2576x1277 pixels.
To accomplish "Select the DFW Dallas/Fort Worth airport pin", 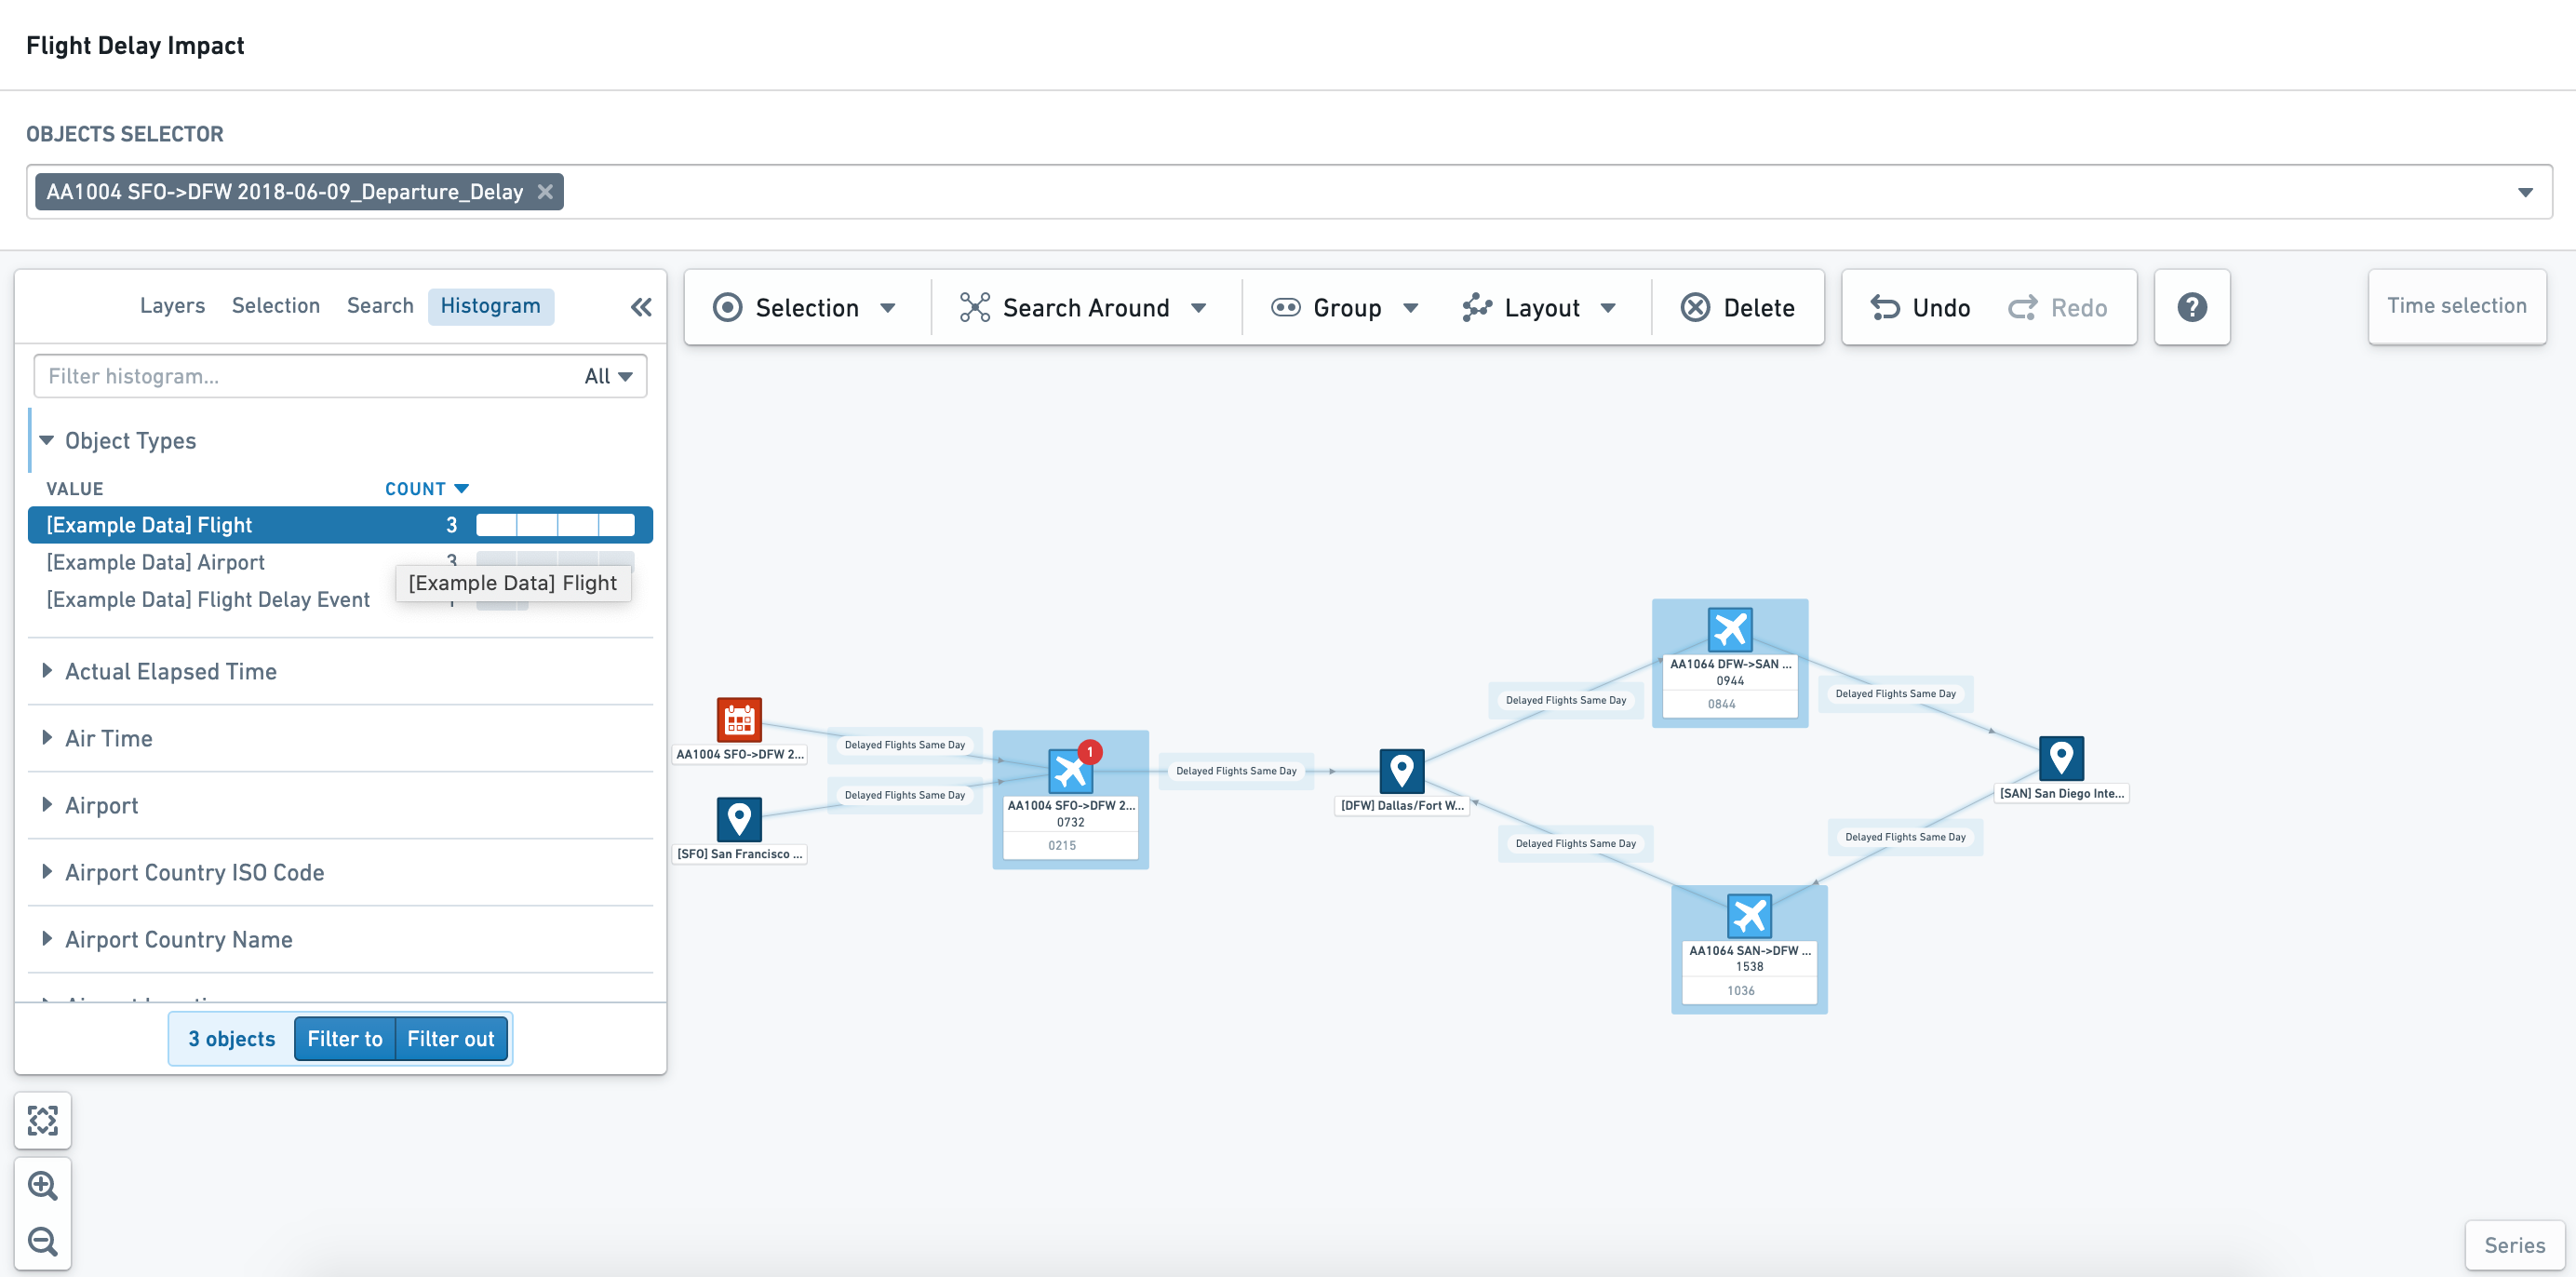I will 1401,771.
